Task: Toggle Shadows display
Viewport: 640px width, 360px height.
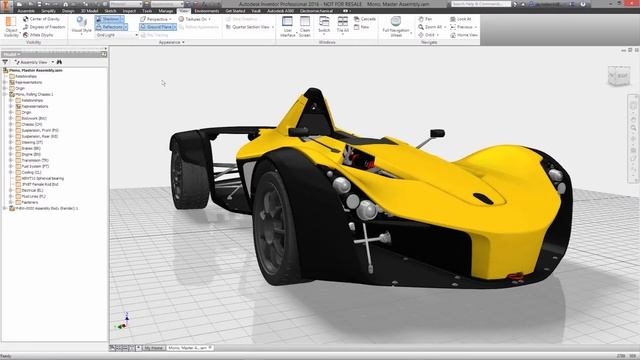Action: click(107, 19)
